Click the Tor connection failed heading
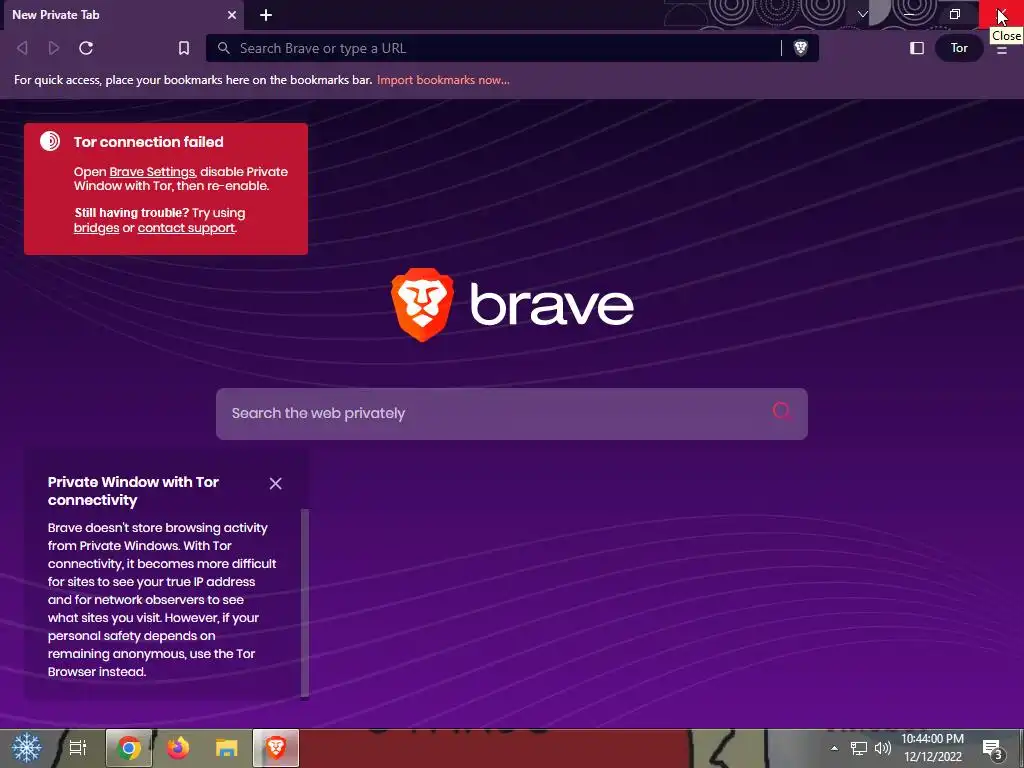1024x768 pixels. point(148,142)
